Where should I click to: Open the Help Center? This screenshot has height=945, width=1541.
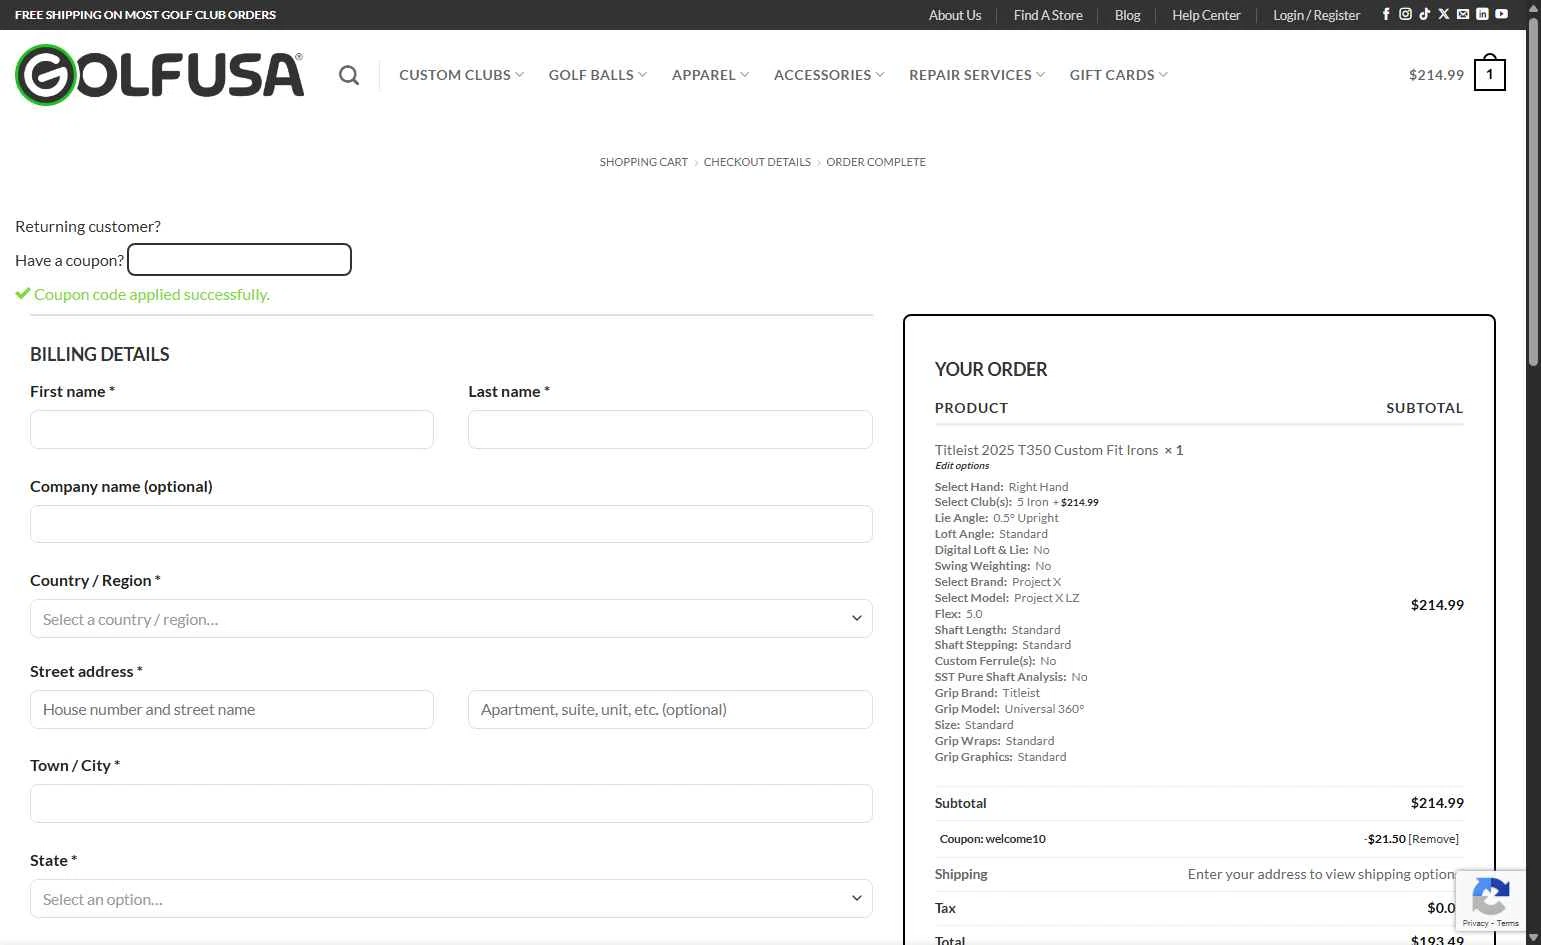pyautogui.click(x=1206, y=15)
